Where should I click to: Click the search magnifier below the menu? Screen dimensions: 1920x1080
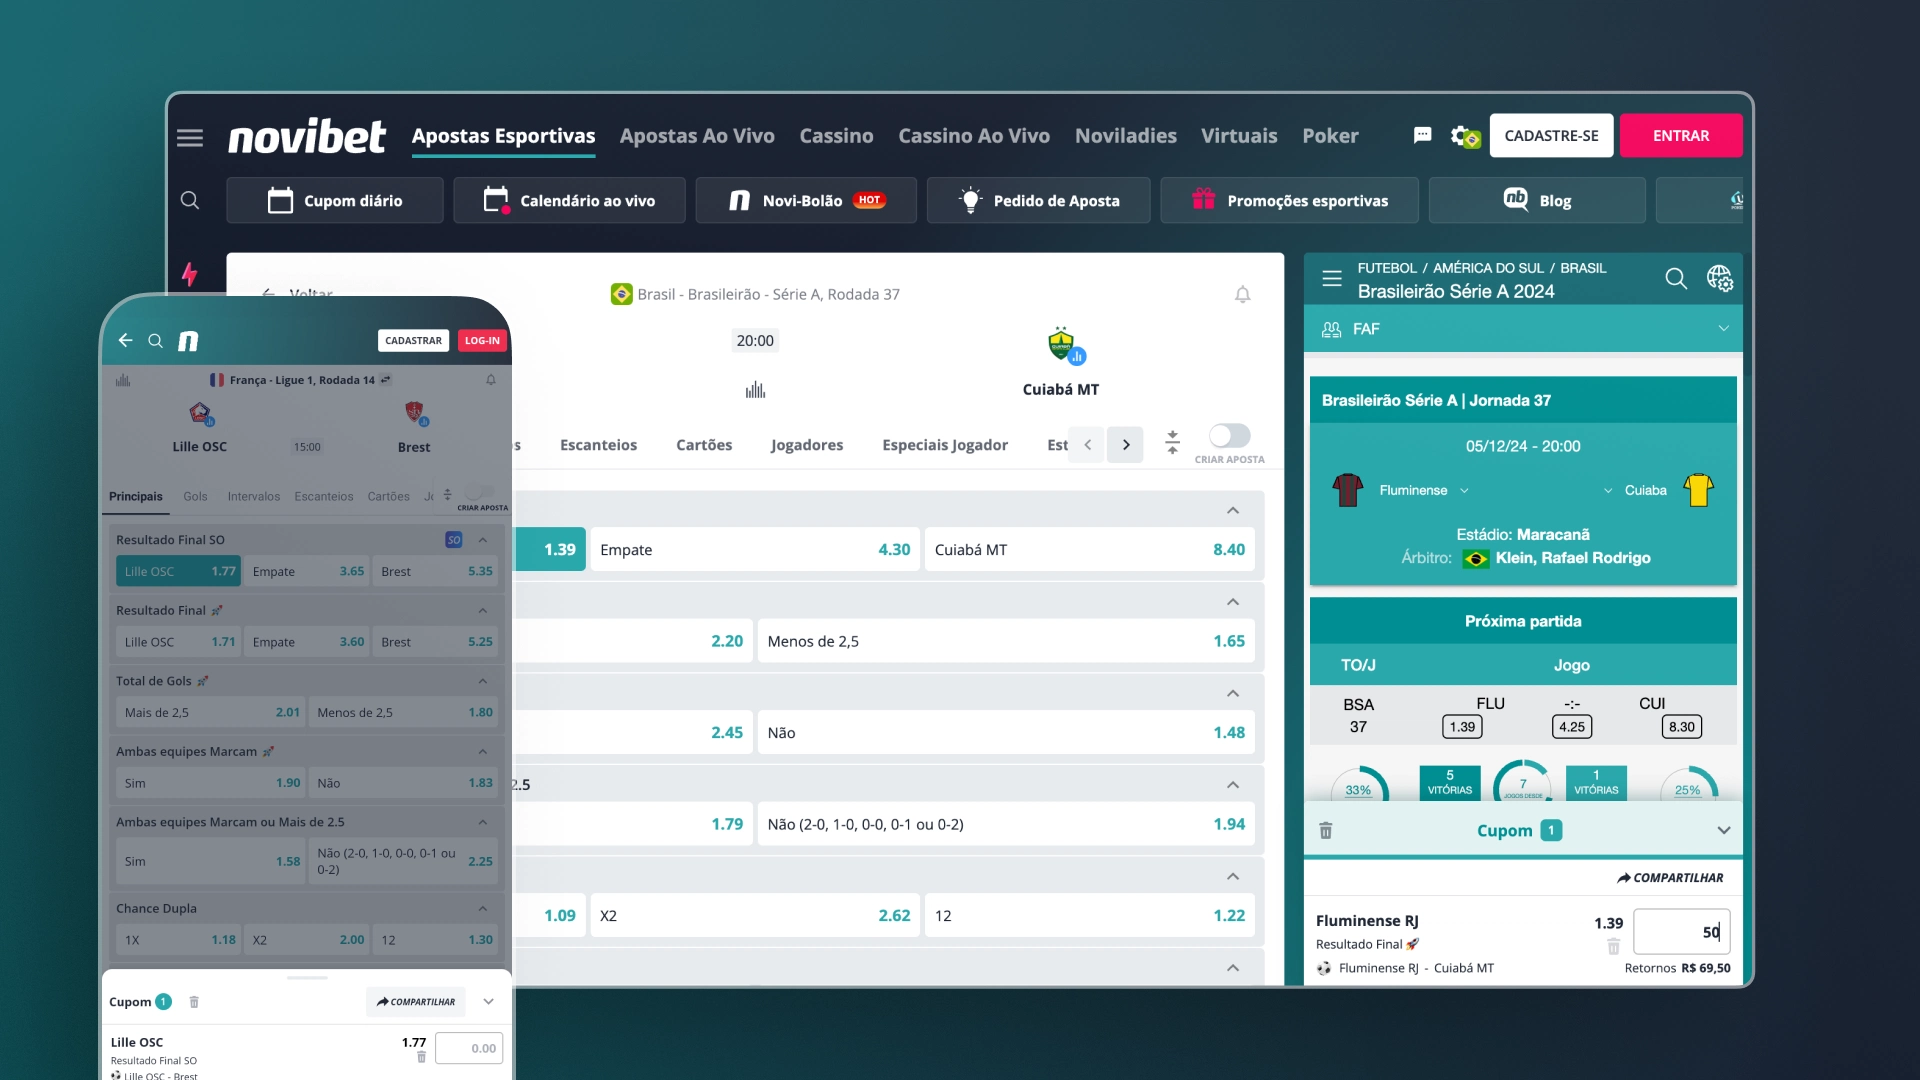pos(190,200)
